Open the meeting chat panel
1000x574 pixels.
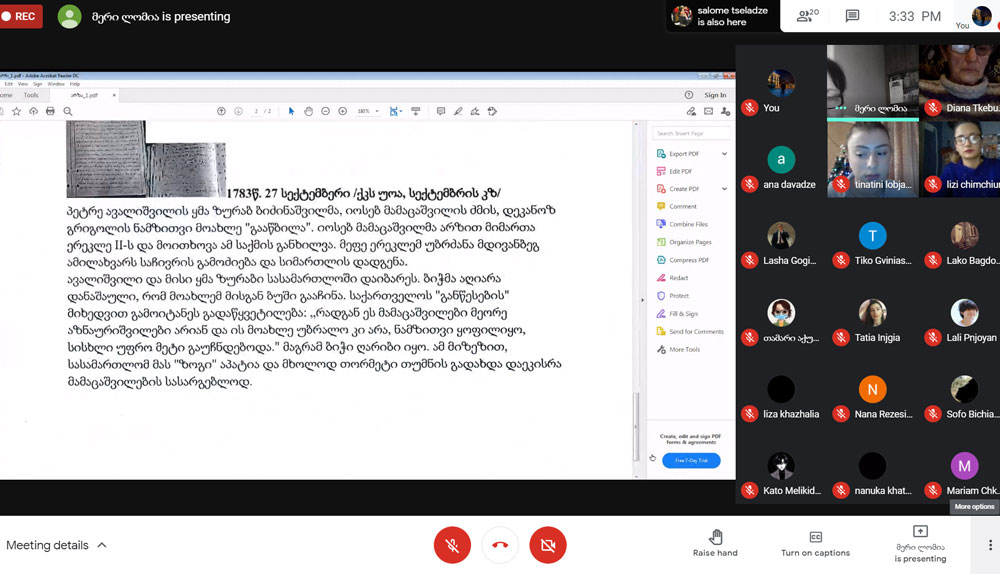click(852, 16)
